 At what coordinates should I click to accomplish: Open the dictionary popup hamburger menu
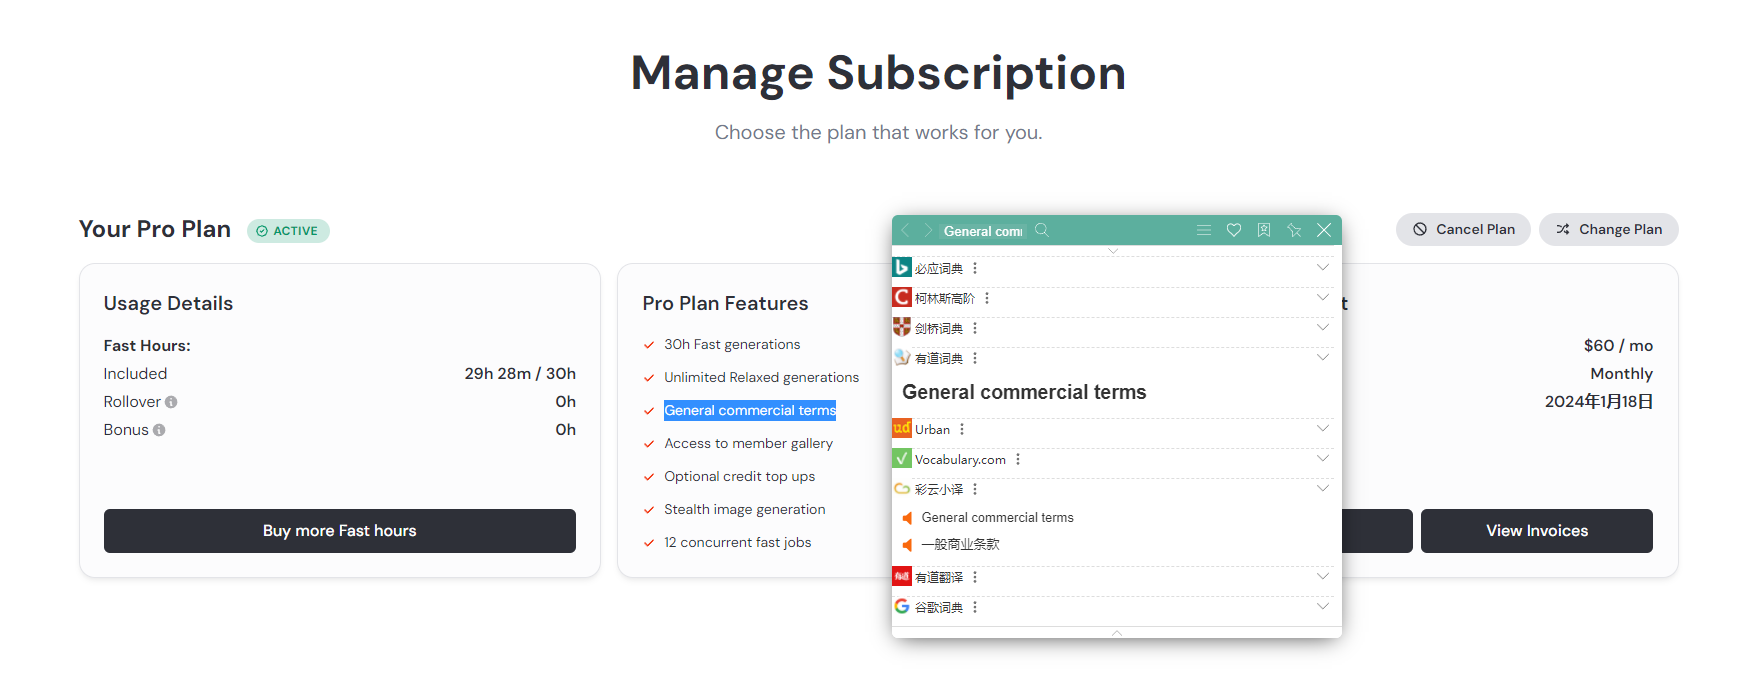click(1204, 230)
